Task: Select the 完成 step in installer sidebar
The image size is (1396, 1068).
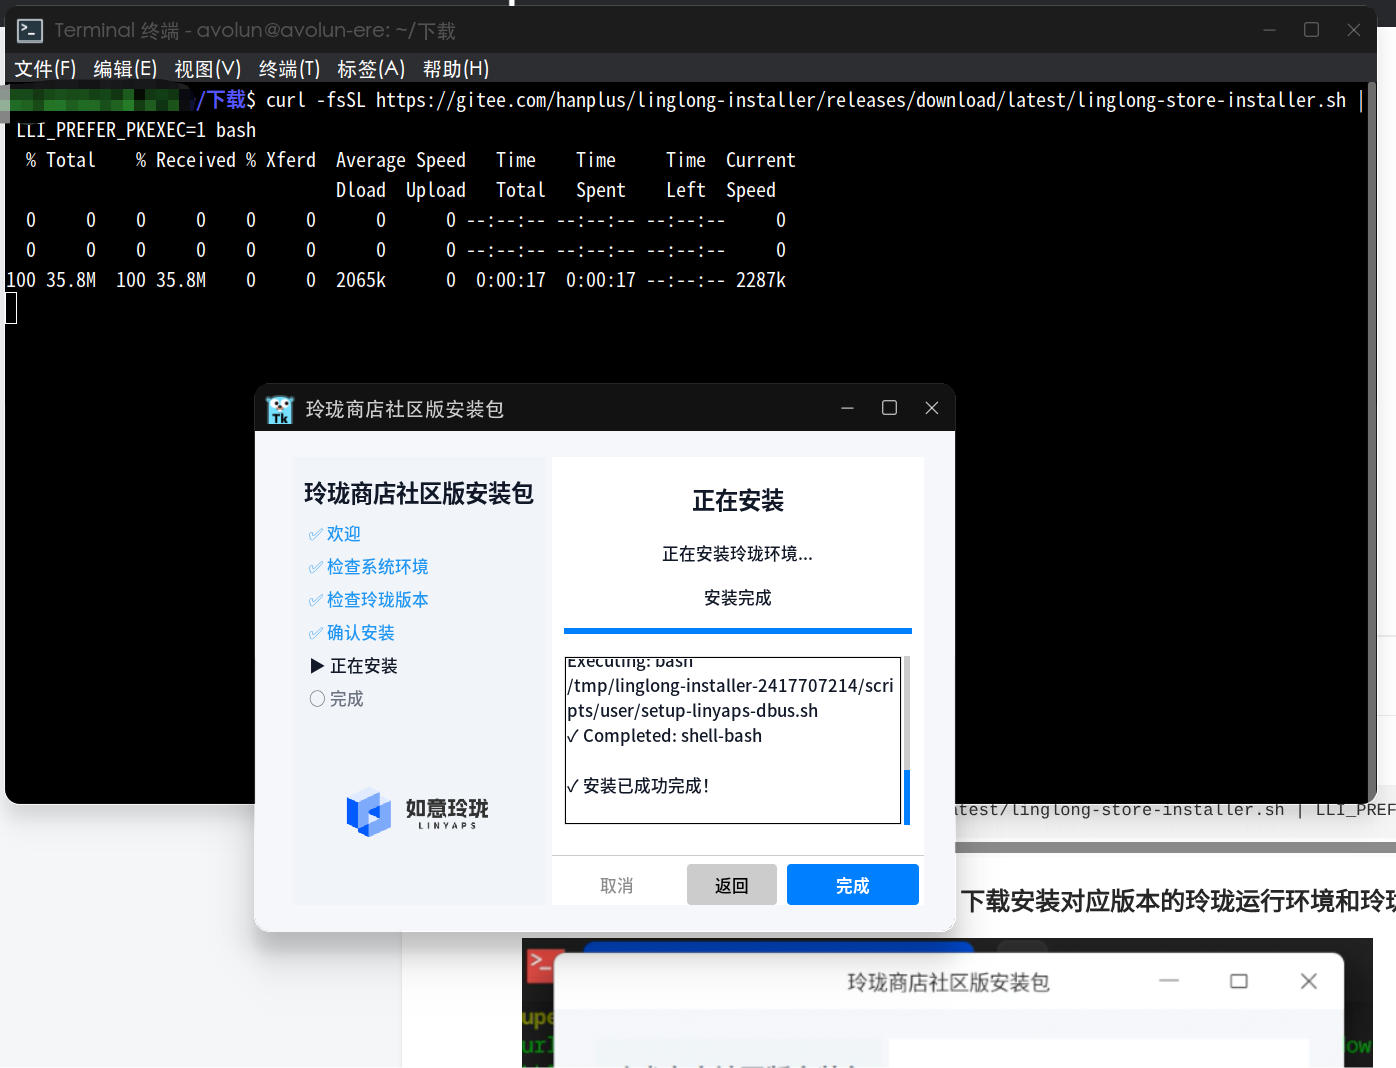Action: [x=347, y=700]
